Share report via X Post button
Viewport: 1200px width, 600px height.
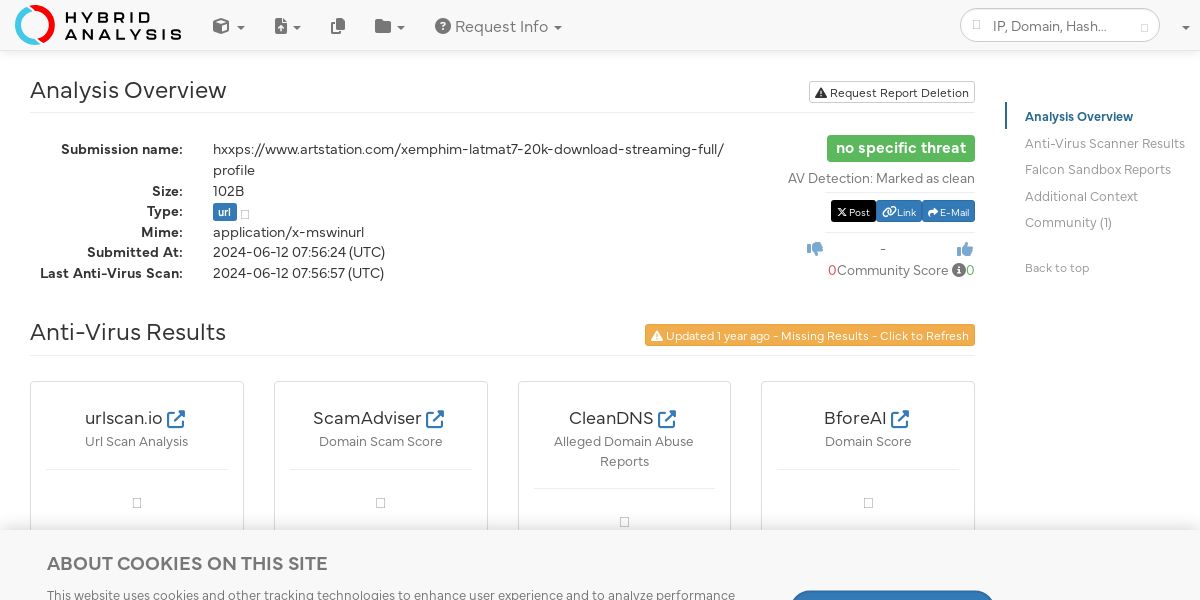coord(853,212)
